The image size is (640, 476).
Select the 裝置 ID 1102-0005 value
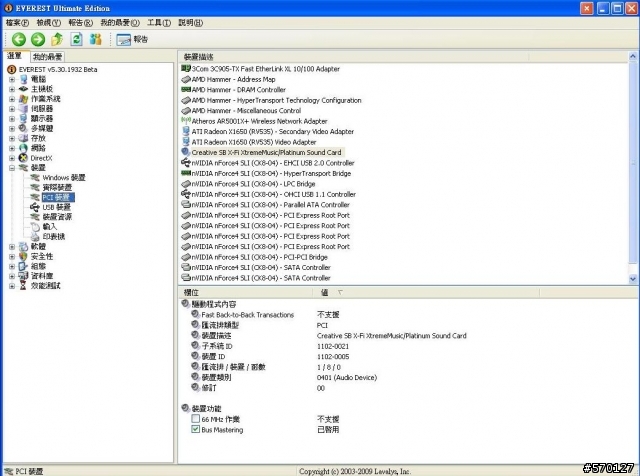point(333,357)
